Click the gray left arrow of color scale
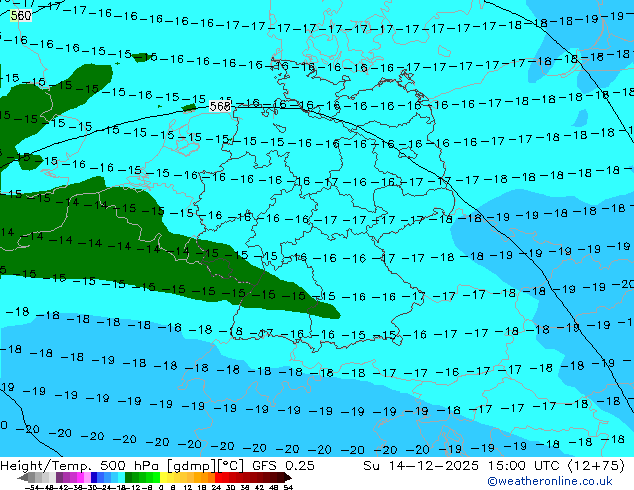The image size is (634, 490). (23, 477)
